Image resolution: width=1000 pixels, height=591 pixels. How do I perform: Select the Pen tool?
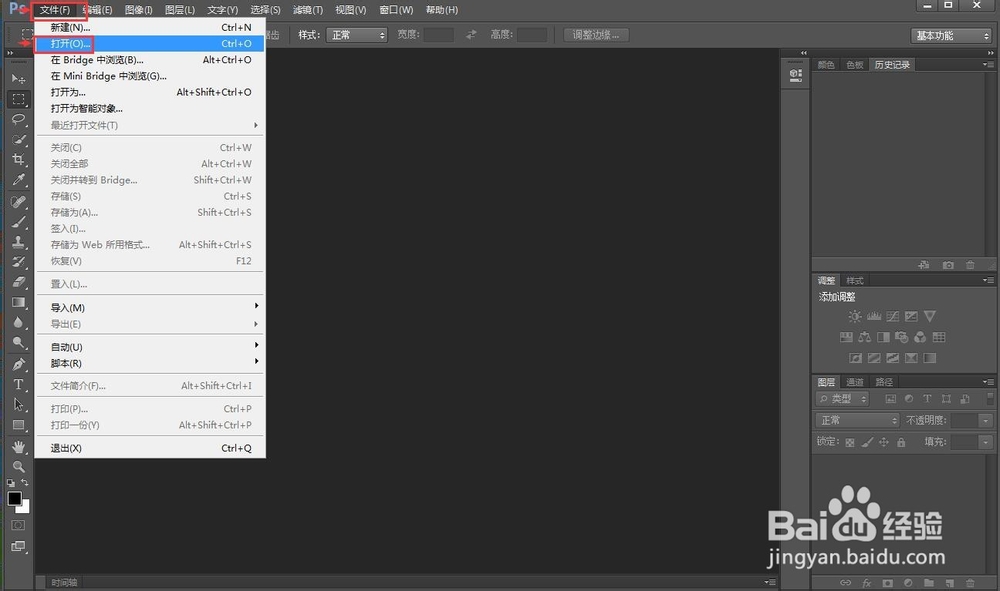click(x=18, y=365)
